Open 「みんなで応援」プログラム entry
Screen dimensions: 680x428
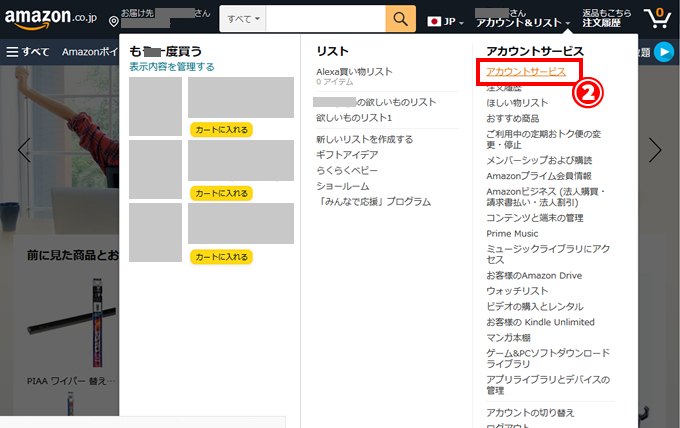pyautogui.click(x=373, y=202)
